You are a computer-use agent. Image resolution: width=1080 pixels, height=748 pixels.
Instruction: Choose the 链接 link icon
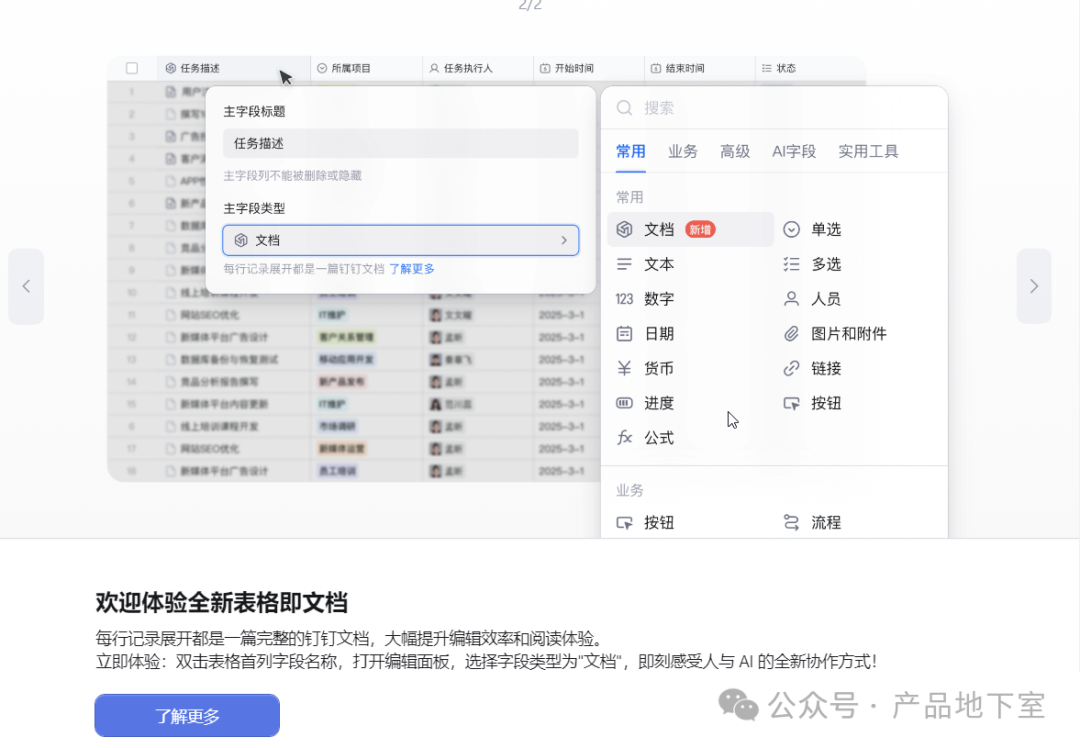tap(792, 369)
